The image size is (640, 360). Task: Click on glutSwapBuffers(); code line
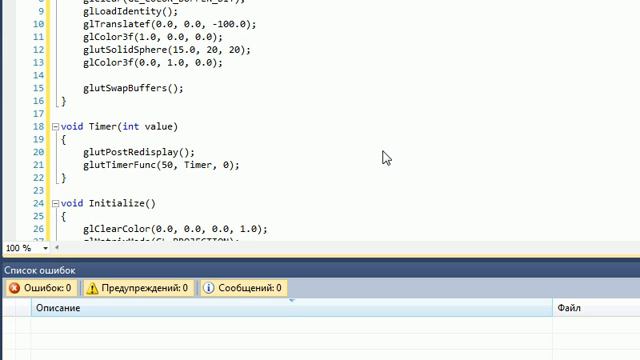[x=133, y=88]
